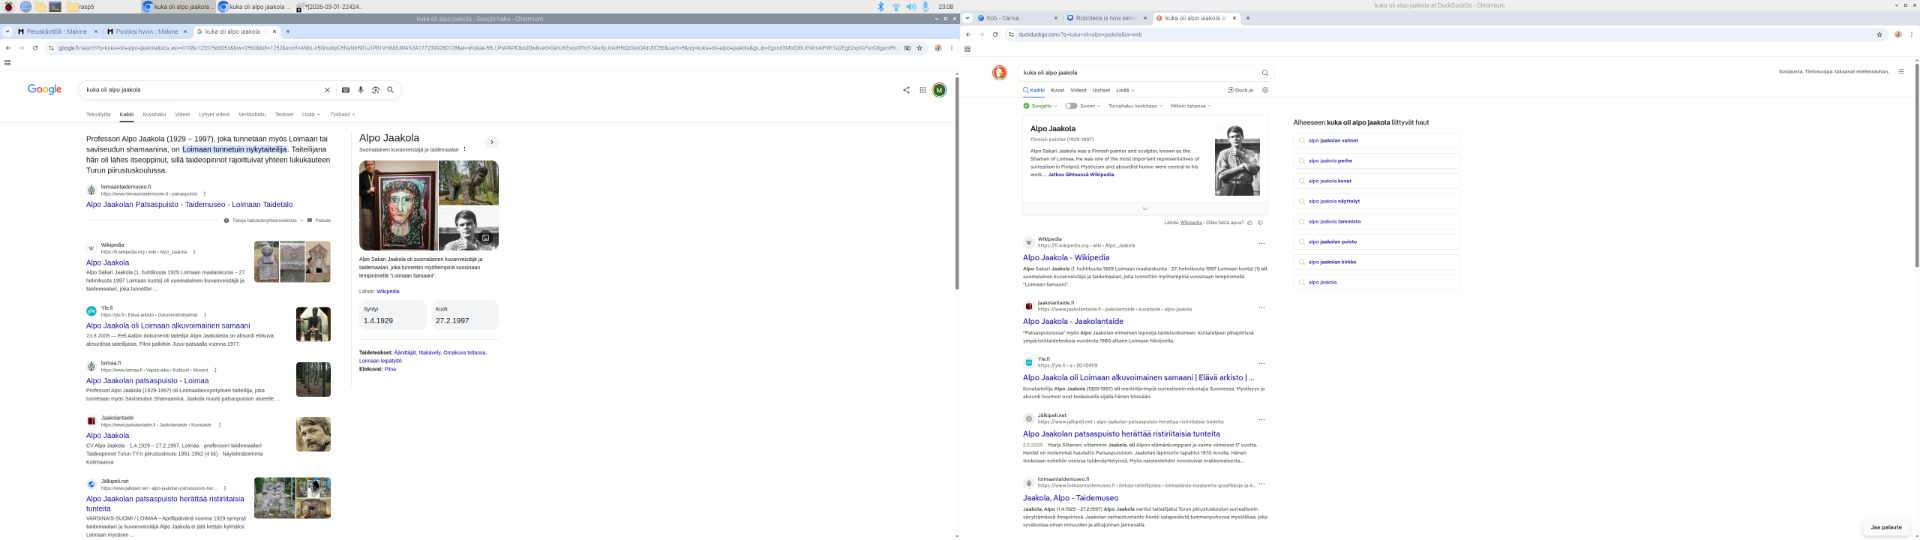This screenshot has height=540, width=1920.
Task: Click Duck.ai button
Action: pos(1240,90)
